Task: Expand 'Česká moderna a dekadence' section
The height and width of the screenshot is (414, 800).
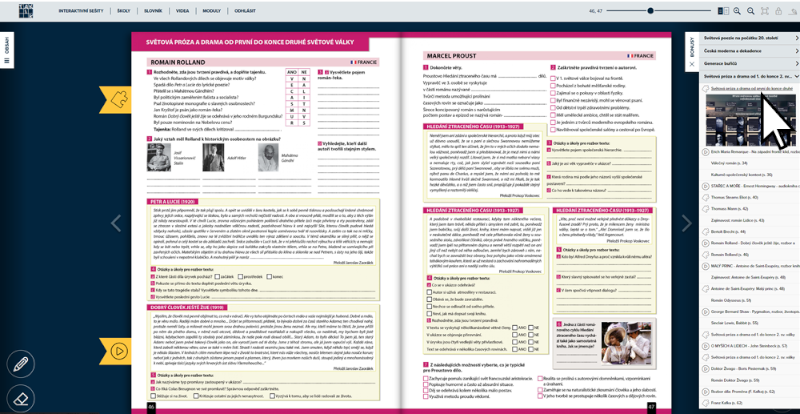Action: [x=749, y=51]
